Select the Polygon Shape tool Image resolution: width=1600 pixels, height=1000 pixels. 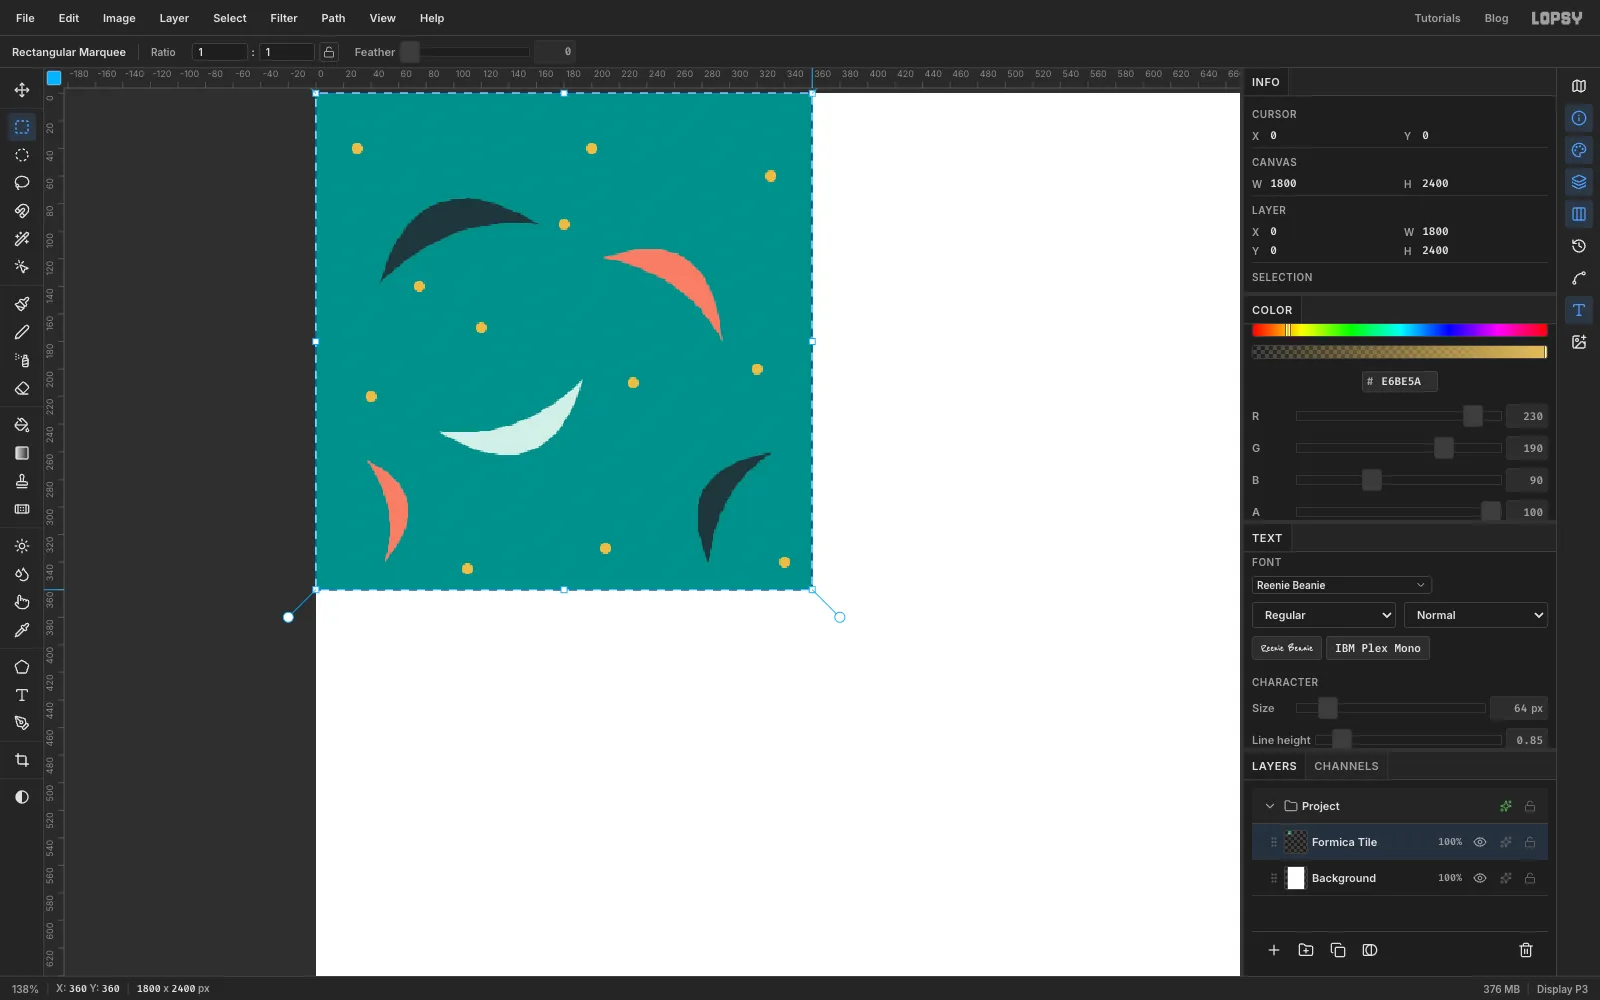click(22, 667)
